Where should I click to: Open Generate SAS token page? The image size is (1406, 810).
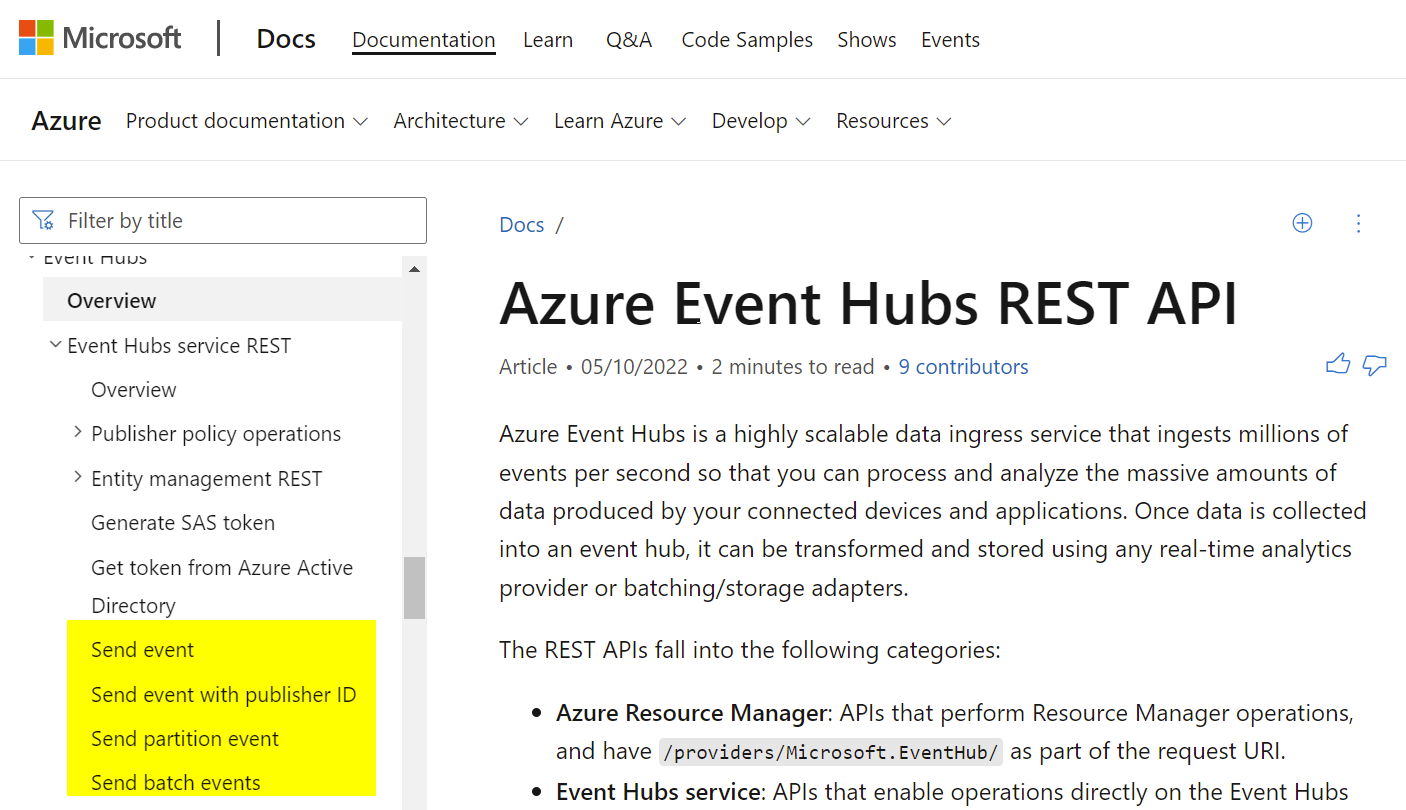[183, 523]
